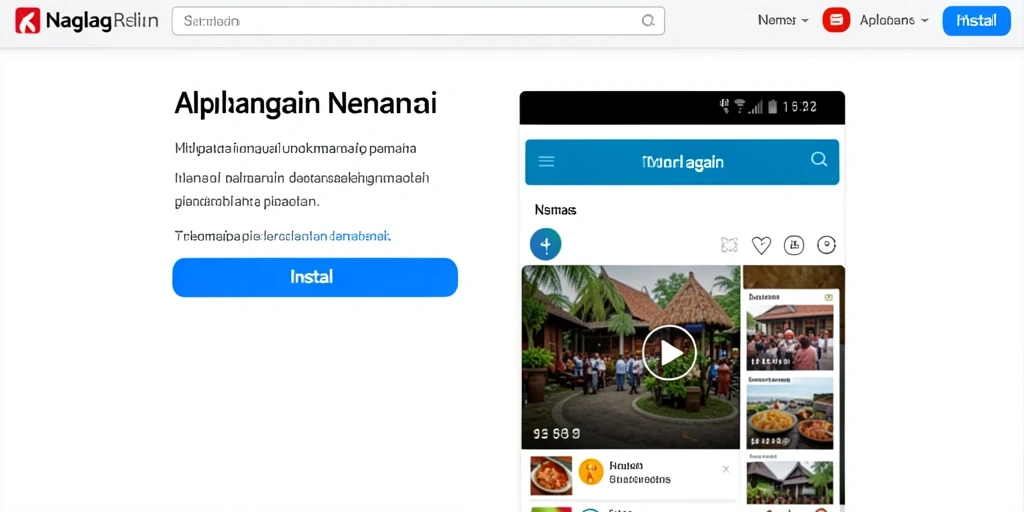Click the orange round icon in the list row
This screenshot has width=1024, height=512.
591,472
